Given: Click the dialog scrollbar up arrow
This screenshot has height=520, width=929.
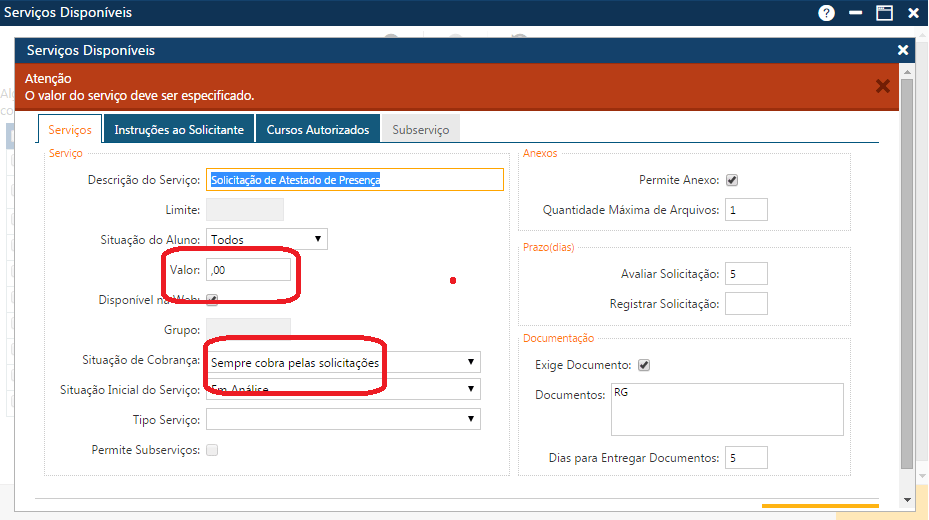Looking at the screenshot, I should 907,72.
